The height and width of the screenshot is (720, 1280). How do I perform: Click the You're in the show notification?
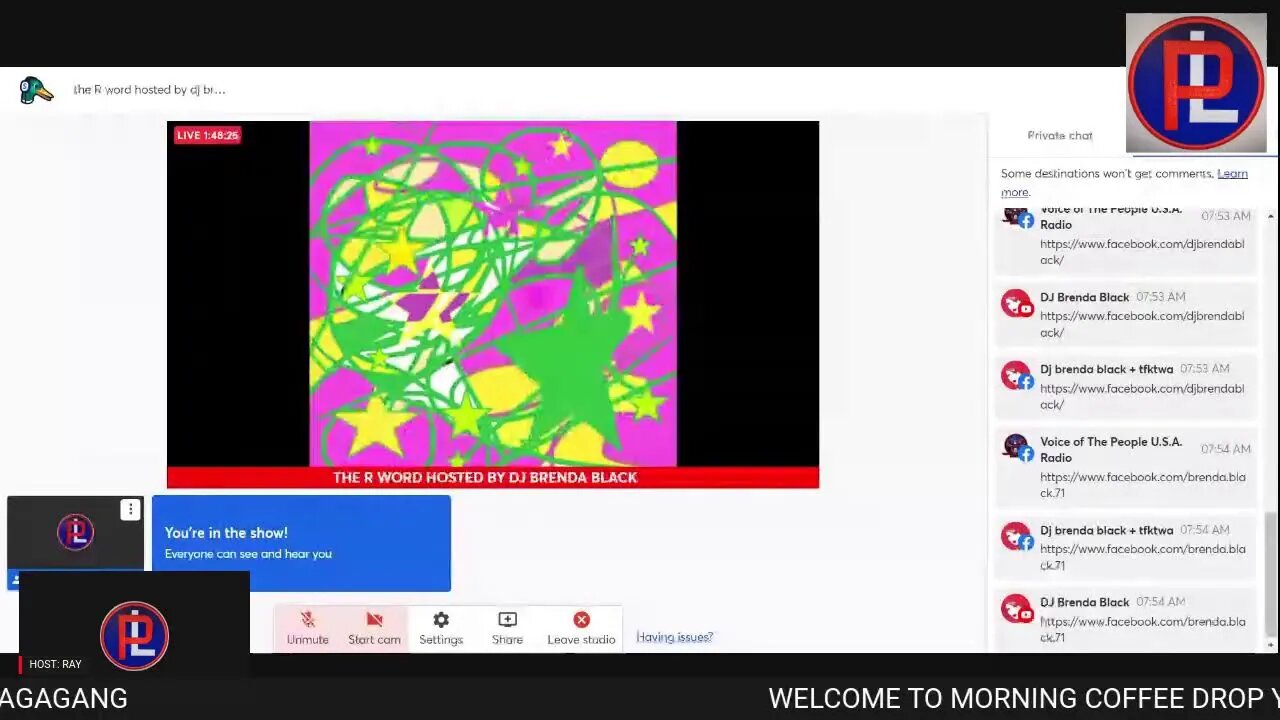[301, 543]
